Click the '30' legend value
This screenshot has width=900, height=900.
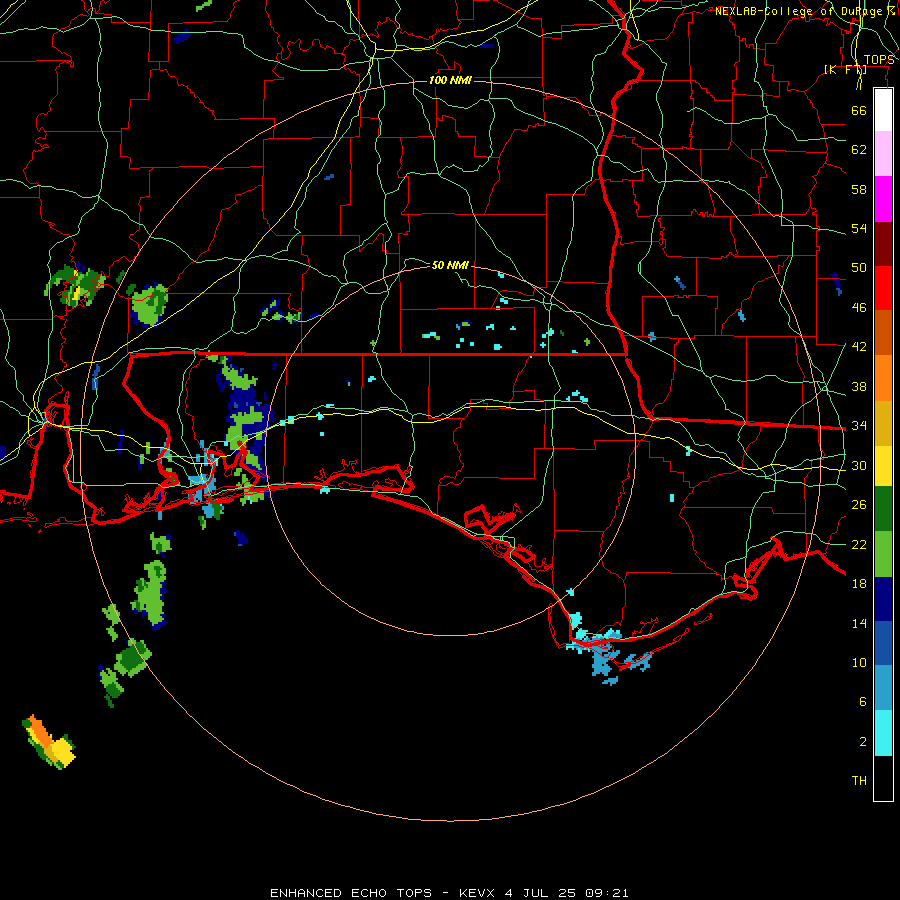point(859,465)
